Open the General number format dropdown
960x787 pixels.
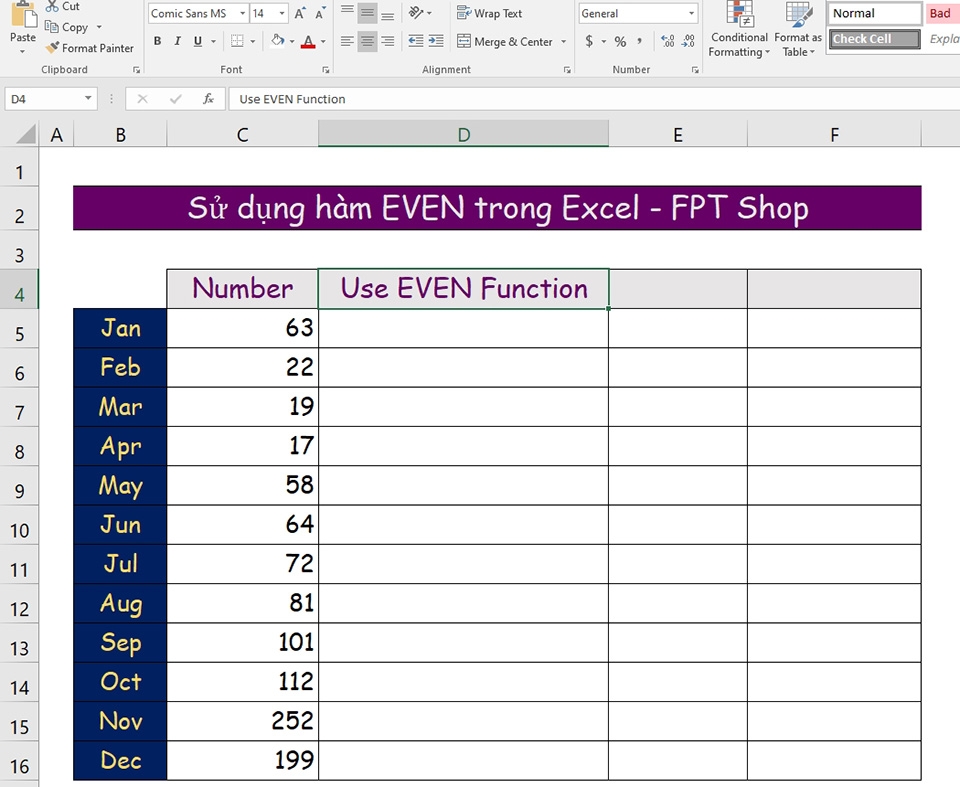pos(691,13)
